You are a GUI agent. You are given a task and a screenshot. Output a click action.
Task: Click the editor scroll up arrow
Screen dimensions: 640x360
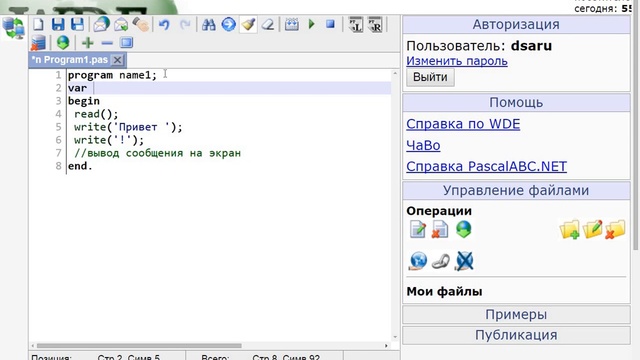(395, 73)
